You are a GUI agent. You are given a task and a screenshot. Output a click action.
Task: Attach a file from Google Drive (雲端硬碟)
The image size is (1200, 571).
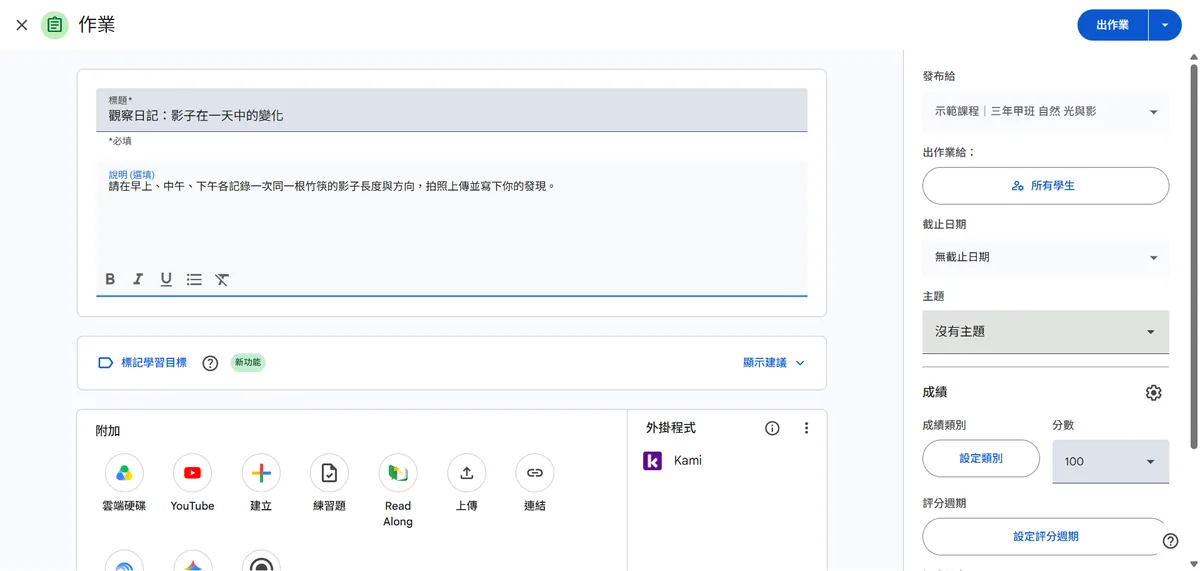pos(124,473)
